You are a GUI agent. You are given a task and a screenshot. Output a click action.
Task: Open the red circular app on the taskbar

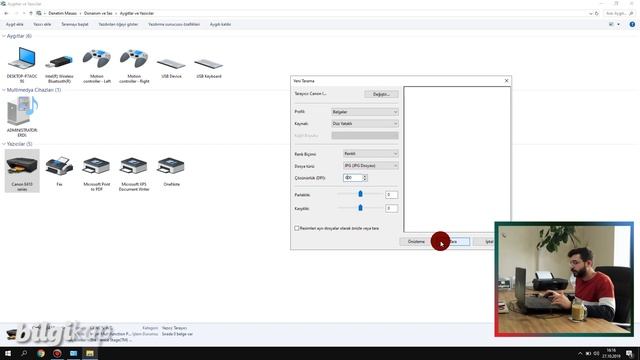[x=57, y=353]
